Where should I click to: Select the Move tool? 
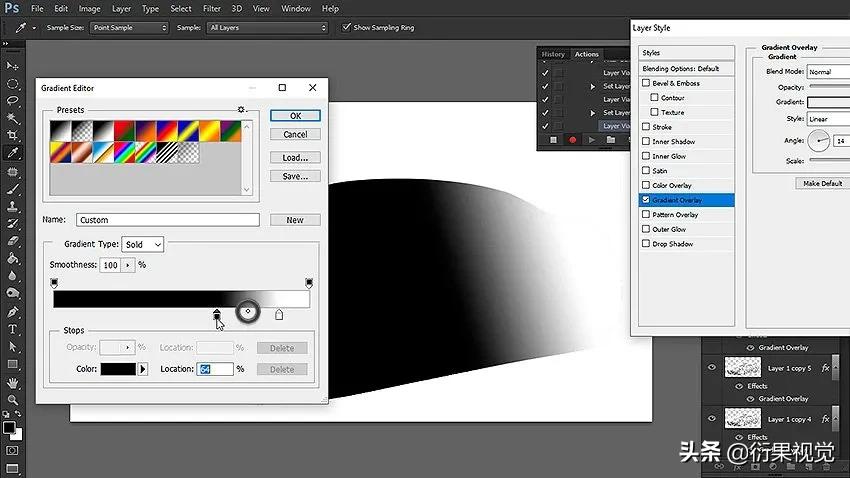click(x=13, y=65)
